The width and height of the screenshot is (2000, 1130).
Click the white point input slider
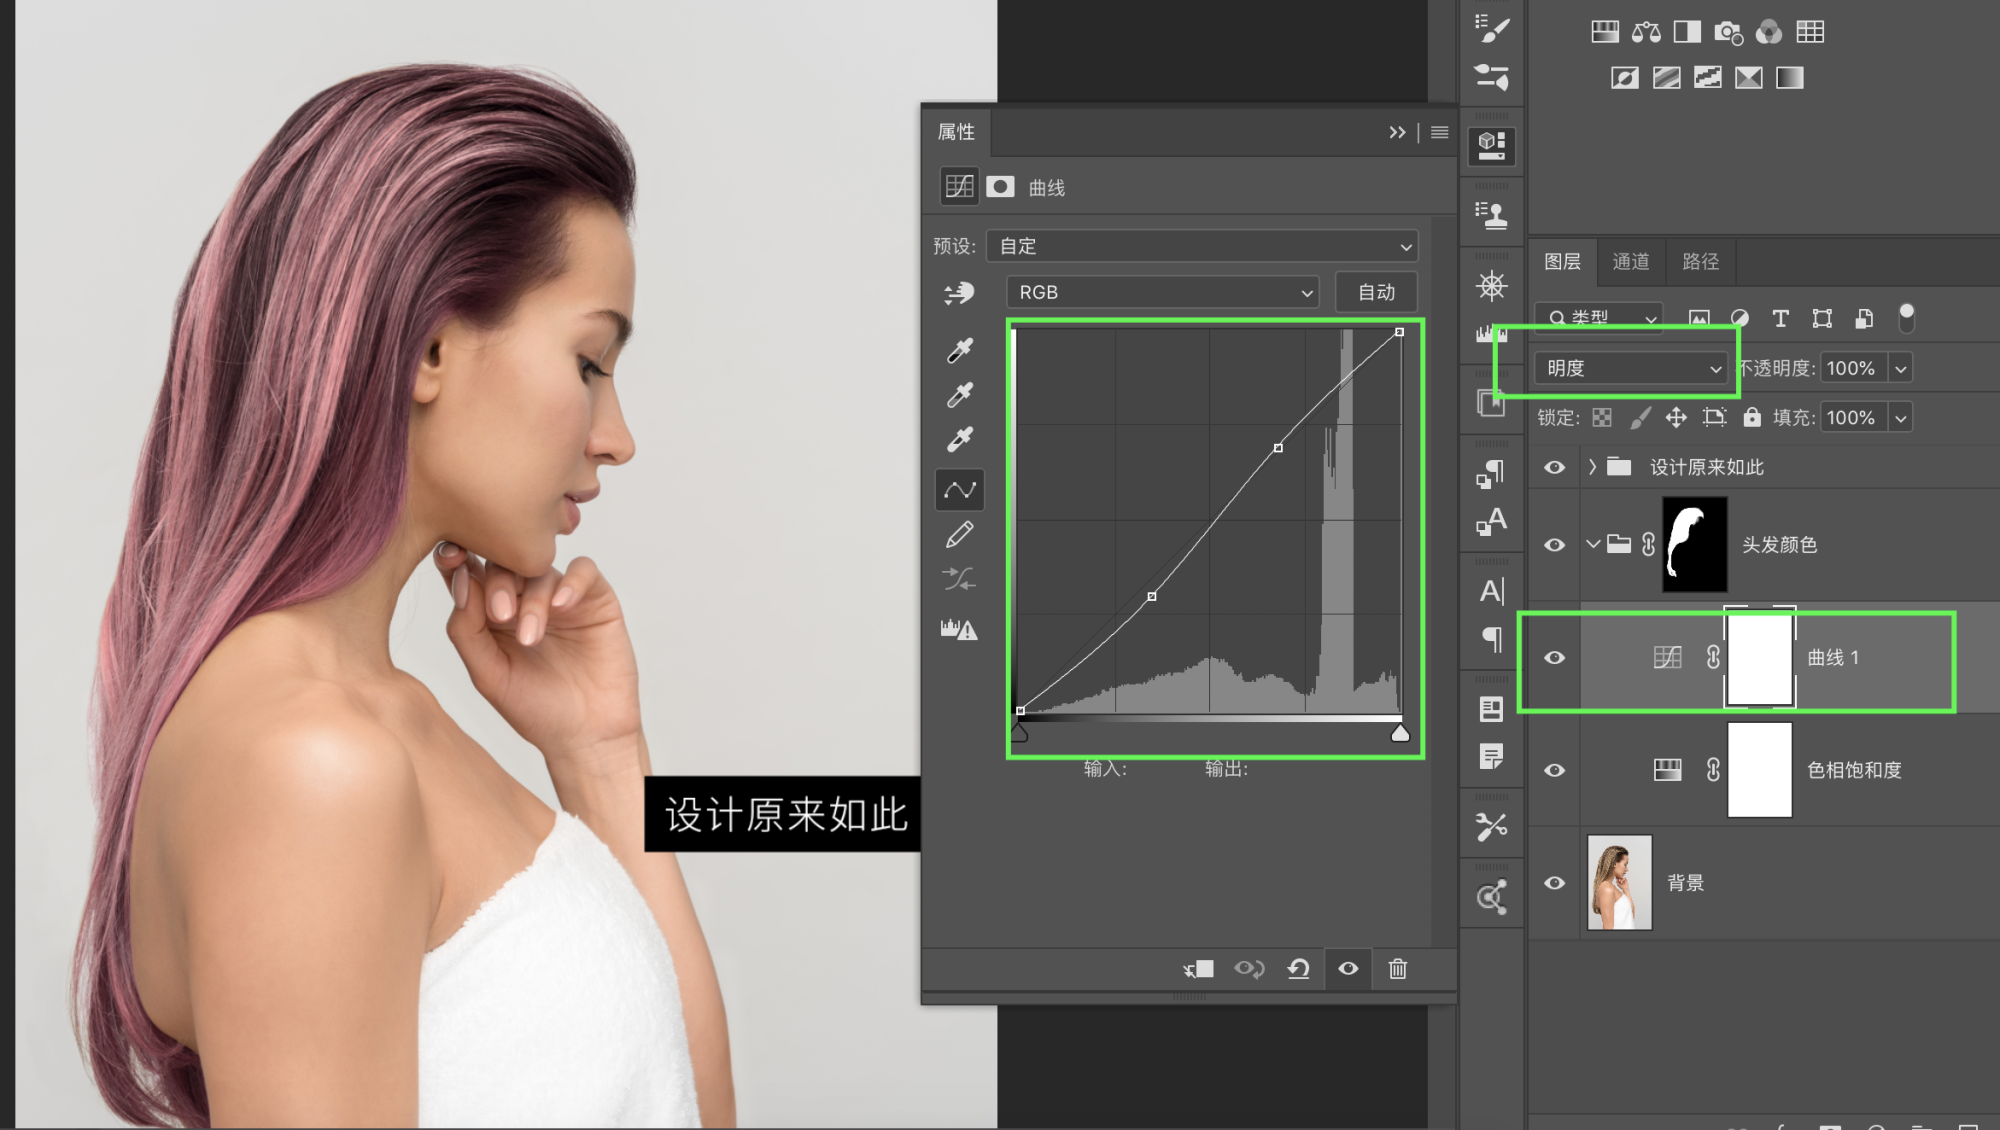[1400, 734]
